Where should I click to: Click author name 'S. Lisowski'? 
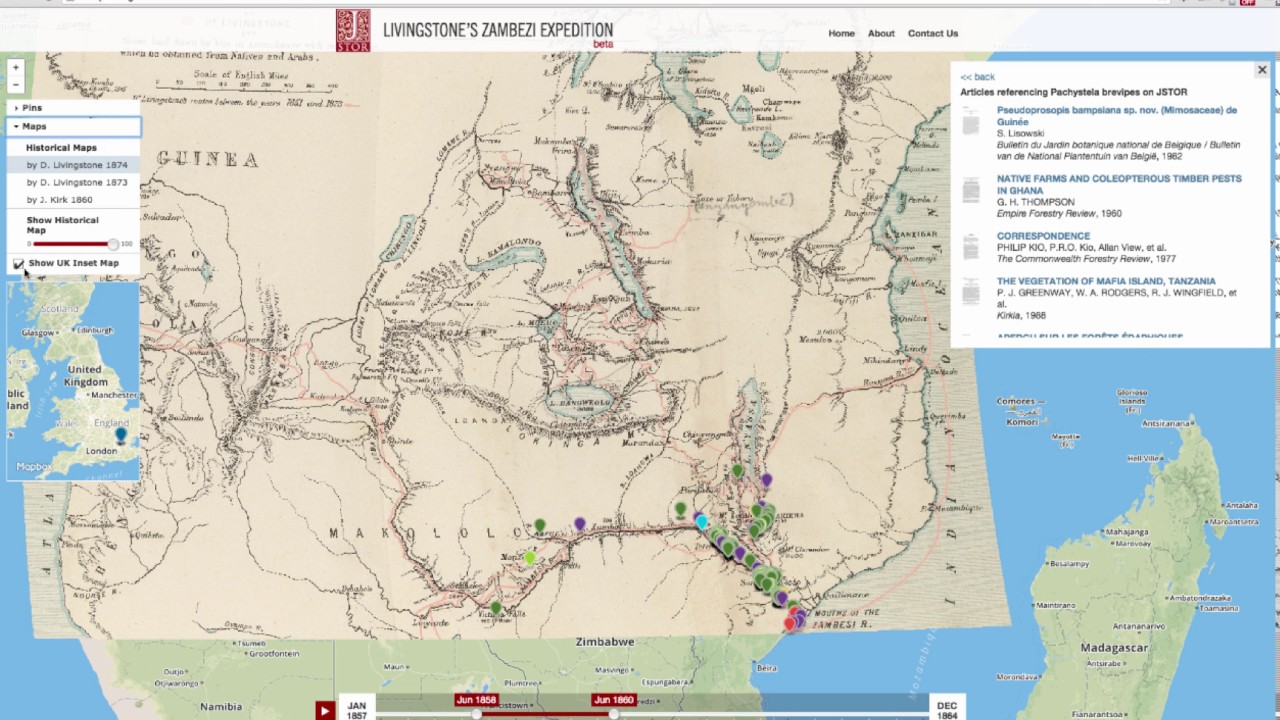click(1020, 133)
